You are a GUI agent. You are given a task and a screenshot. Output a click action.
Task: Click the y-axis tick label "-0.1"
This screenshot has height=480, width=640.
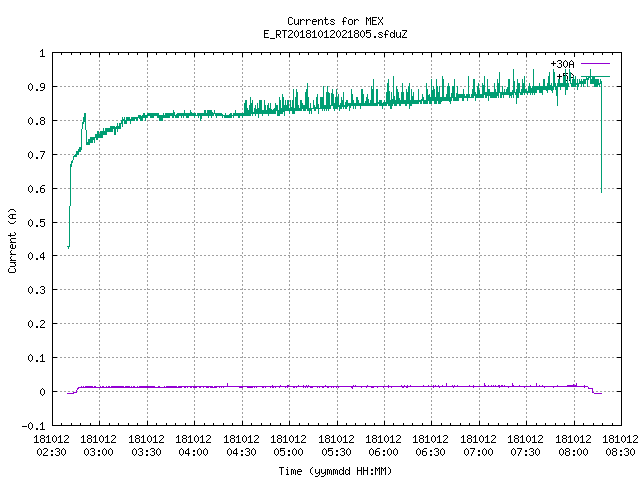click(x=33, y=426)
